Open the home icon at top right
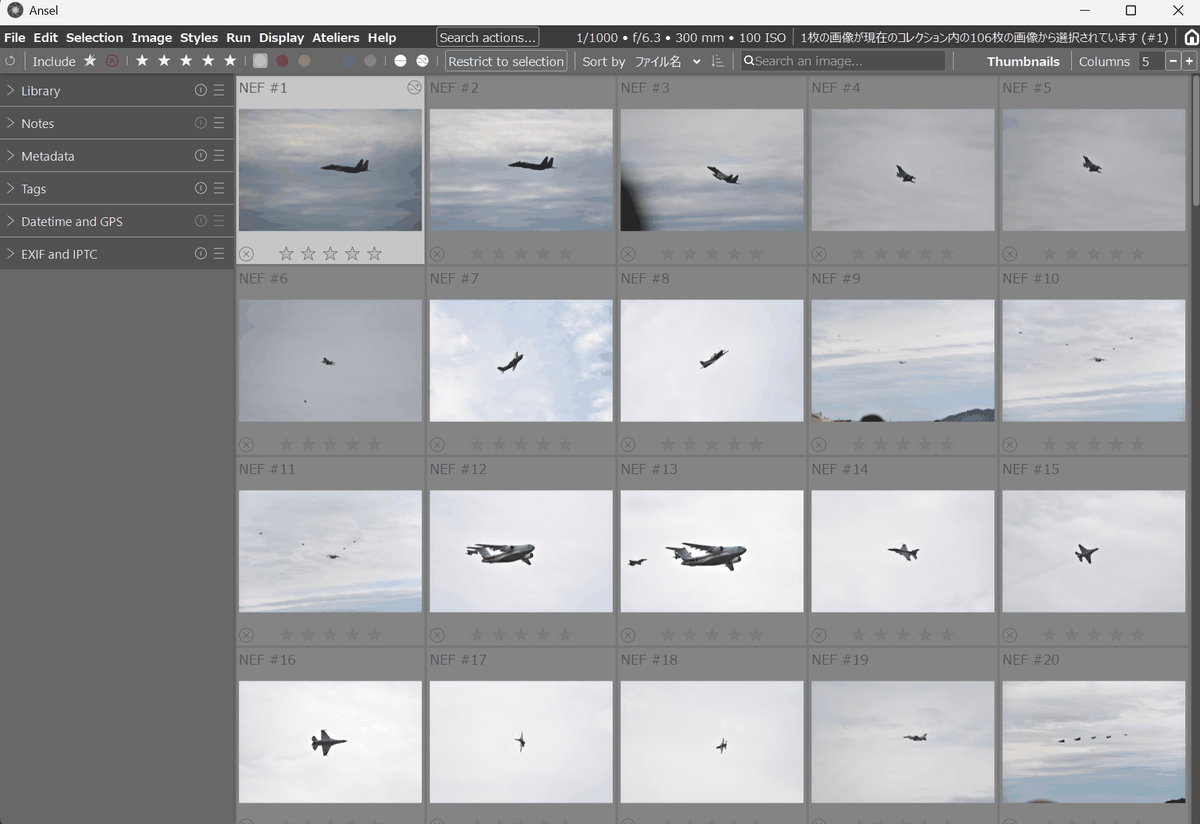The height and width of the screenshot is (824, 1200). click(1191, 37)
